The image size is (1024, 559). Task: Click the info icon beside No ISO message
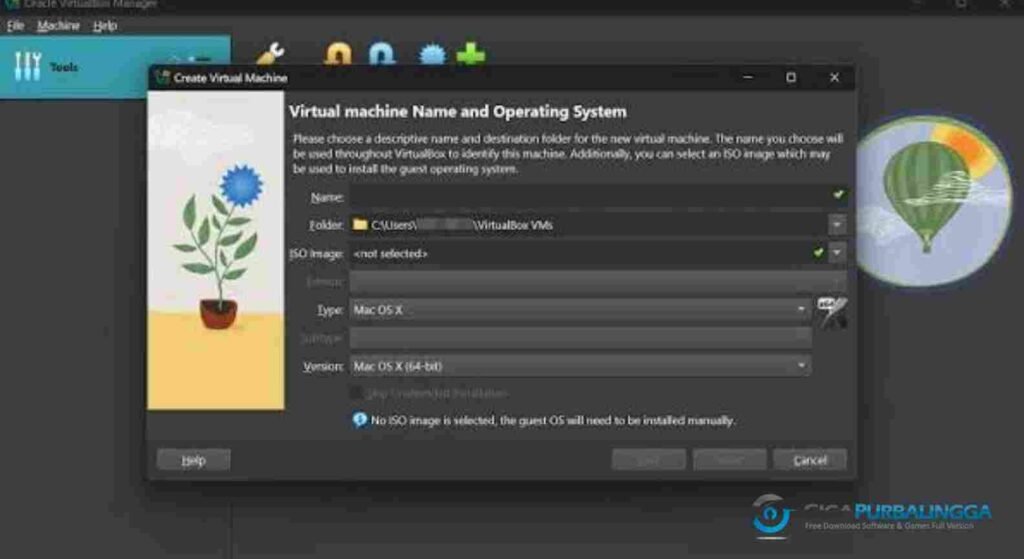click(x=360, y=419)
